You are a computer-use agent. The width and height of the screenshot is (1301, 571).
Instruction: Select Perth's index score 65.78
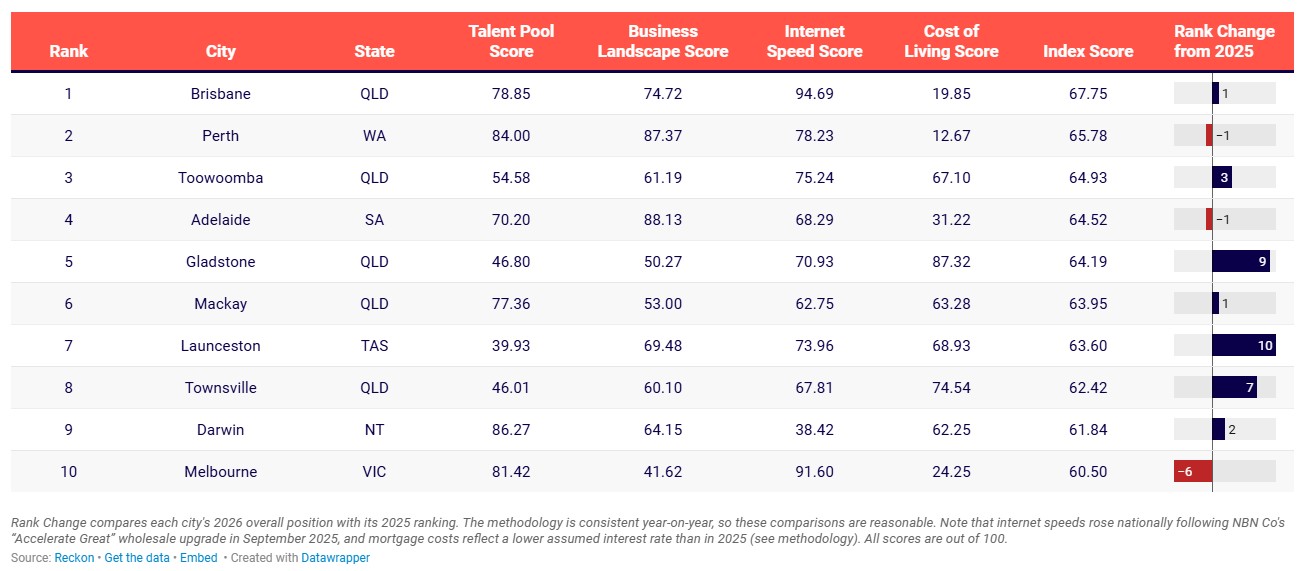click(1088, 136)
